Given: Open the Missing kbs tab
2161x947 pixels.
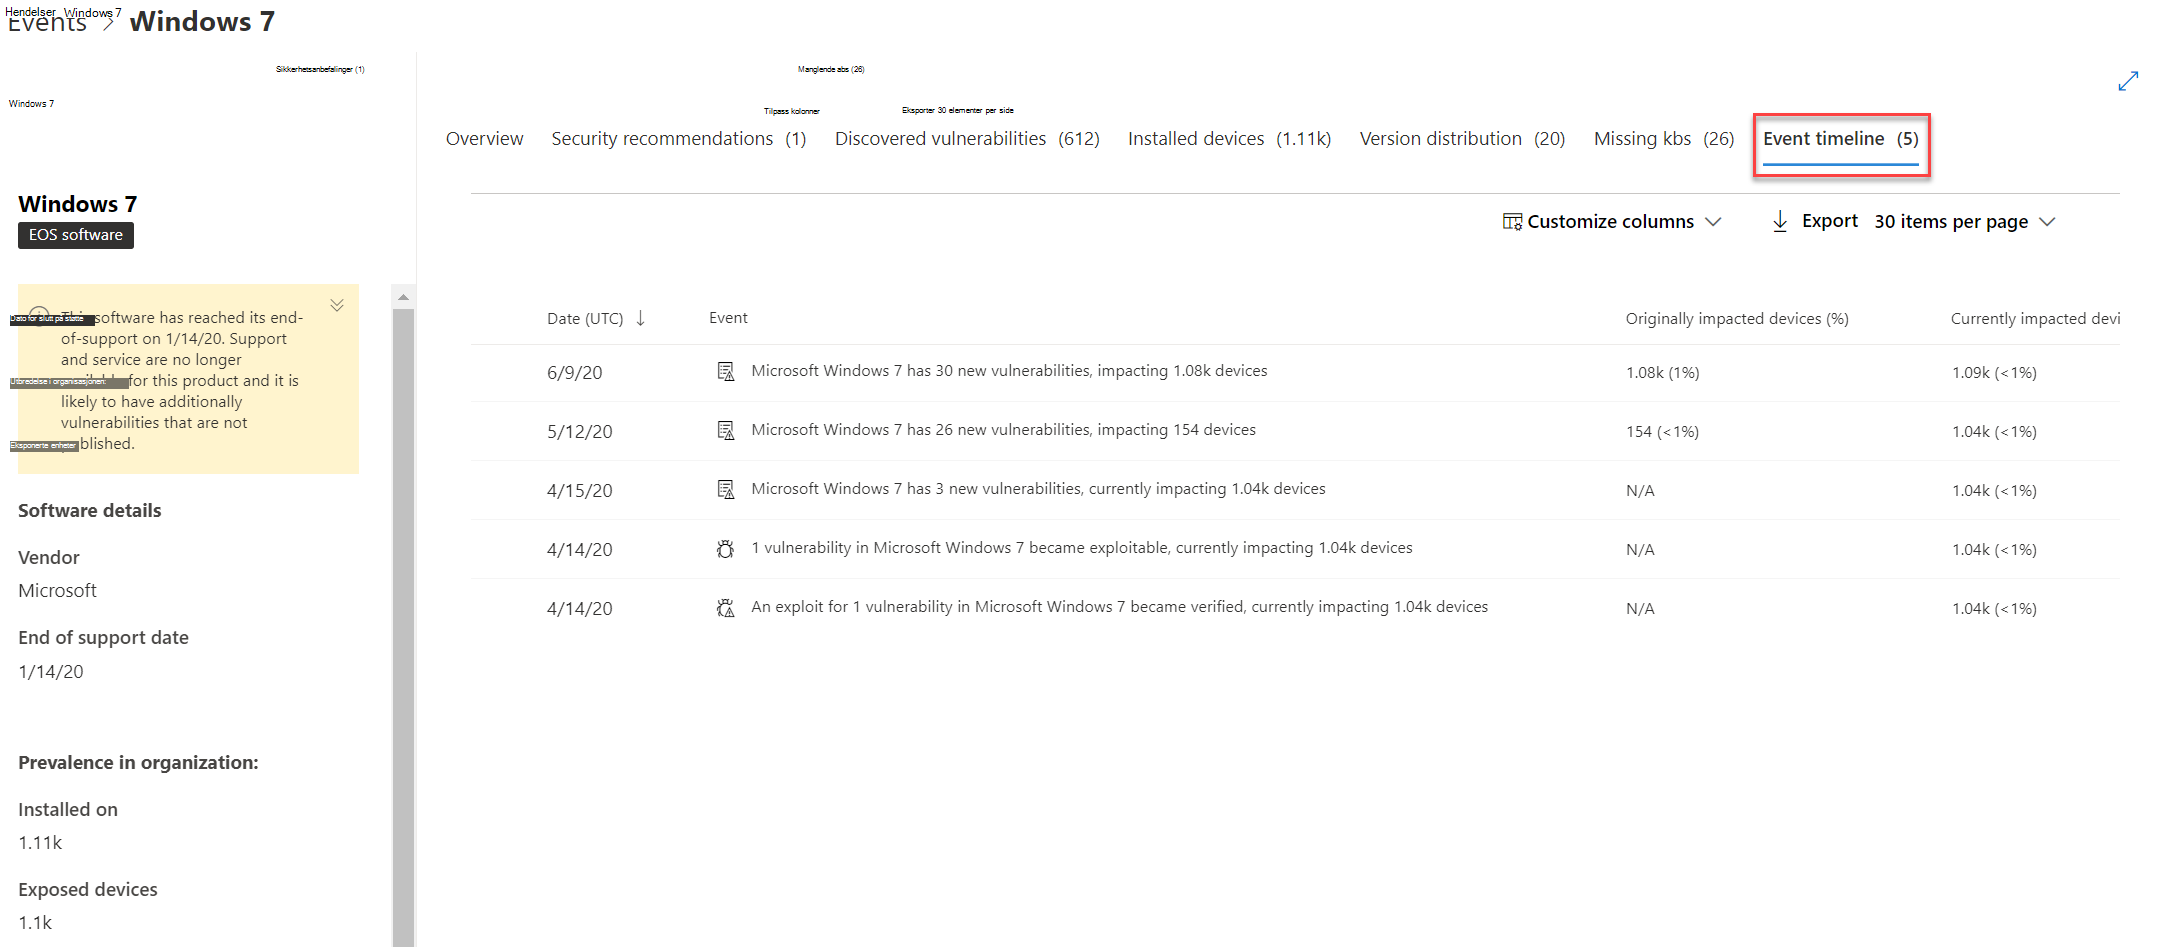Looking at the screenshot, I should (x=1664, y=139).
